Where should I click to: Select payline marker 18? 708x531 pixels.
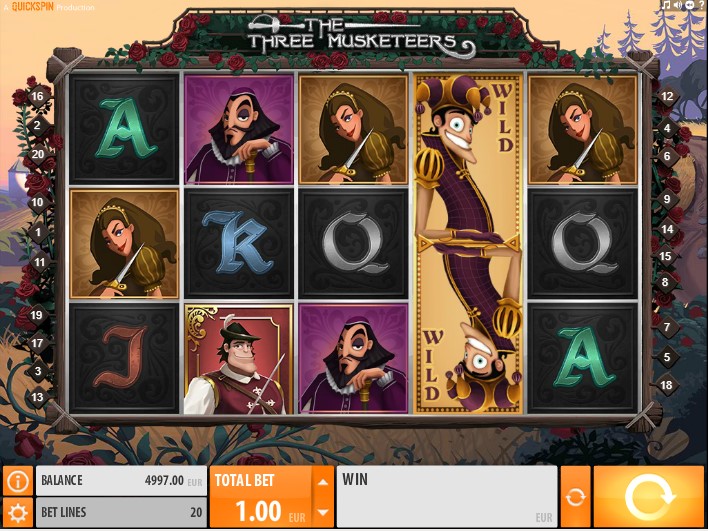tap(666, 385)
